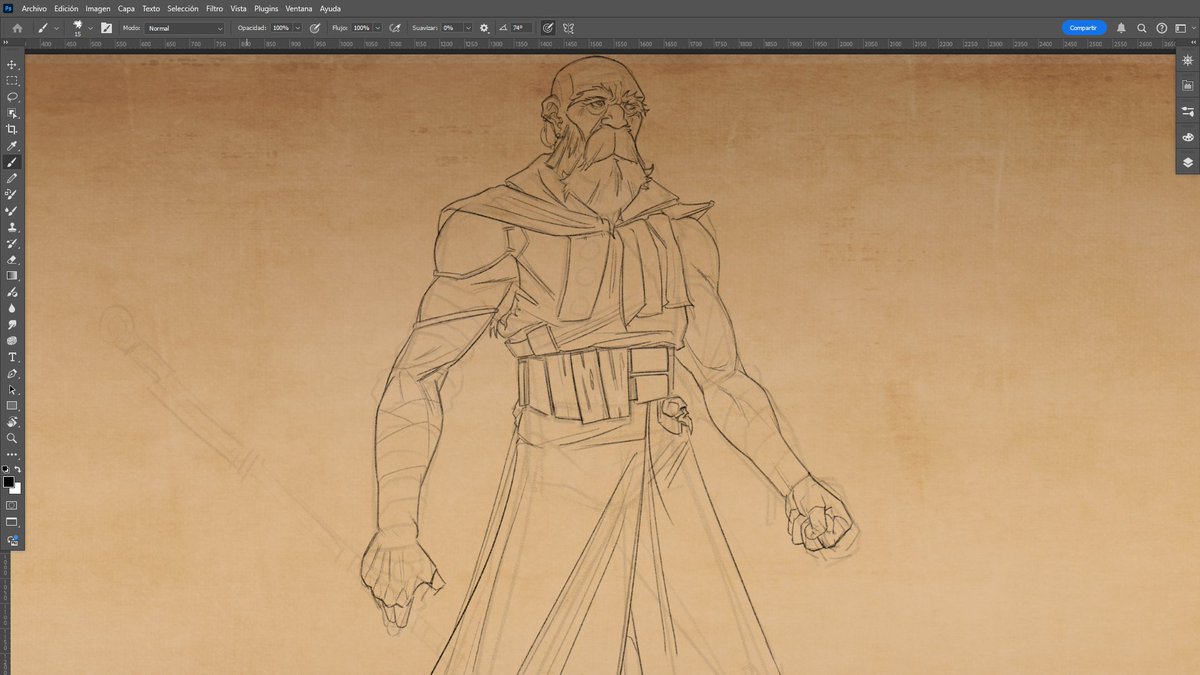
Task: Open the Capa menu
Action: 126,8
